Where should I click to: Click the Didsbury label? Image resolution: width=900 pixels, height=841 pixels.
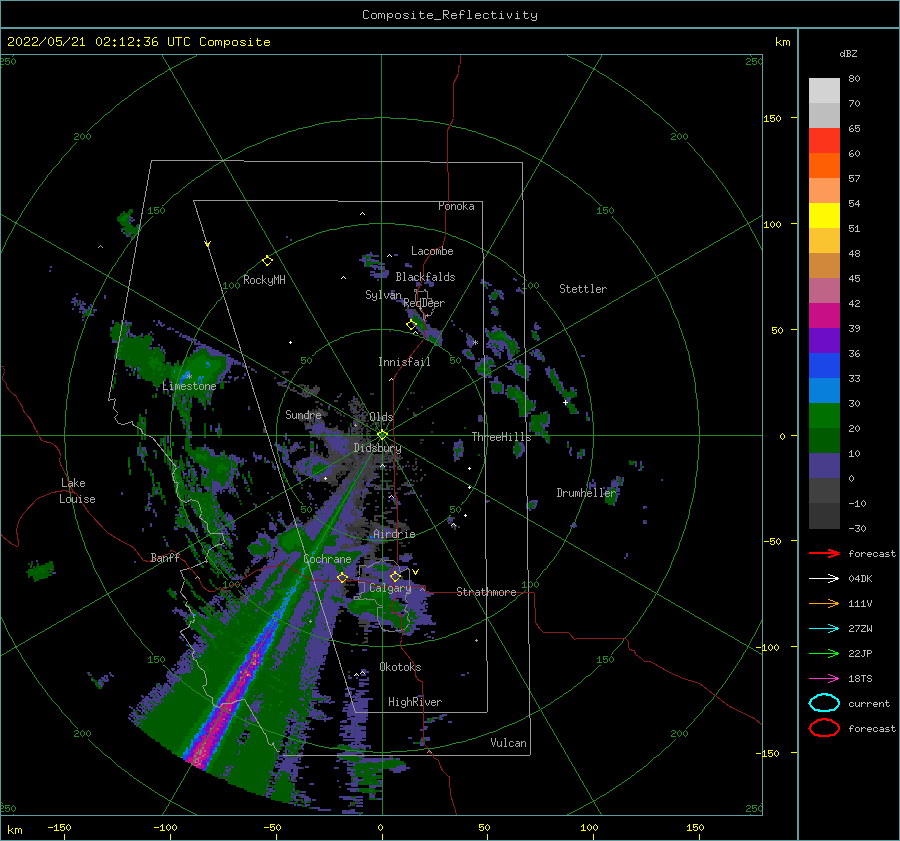pyautogui.click(x=377, y=448)
